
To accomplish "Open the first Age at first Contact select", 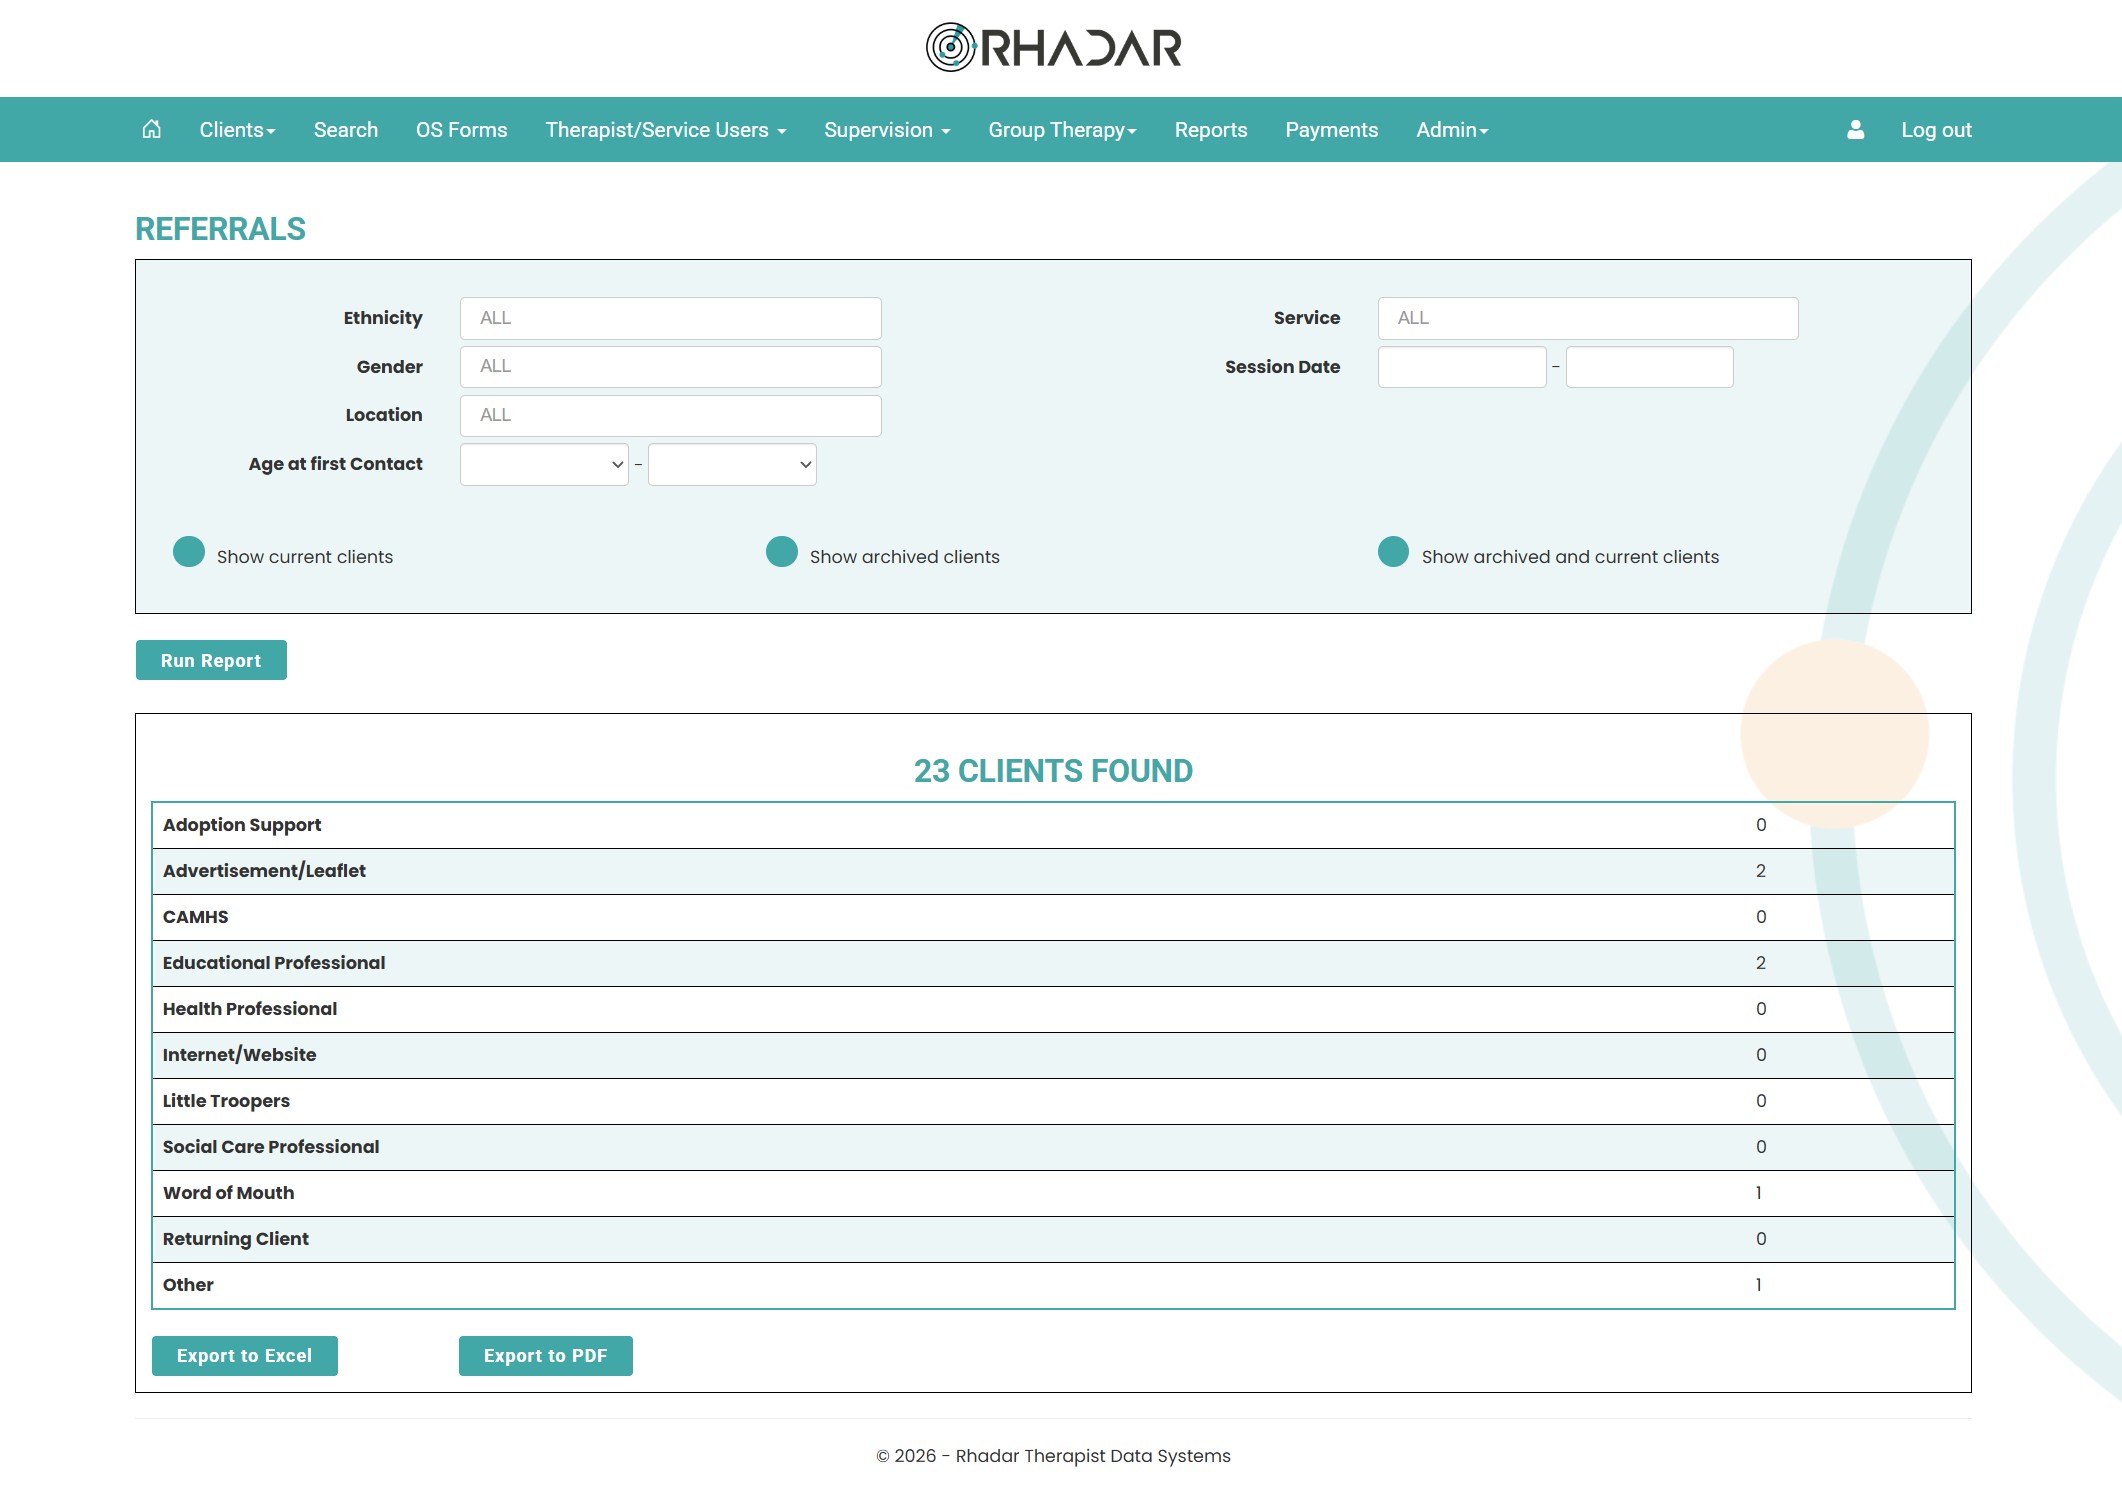I will tap(544, 465).
